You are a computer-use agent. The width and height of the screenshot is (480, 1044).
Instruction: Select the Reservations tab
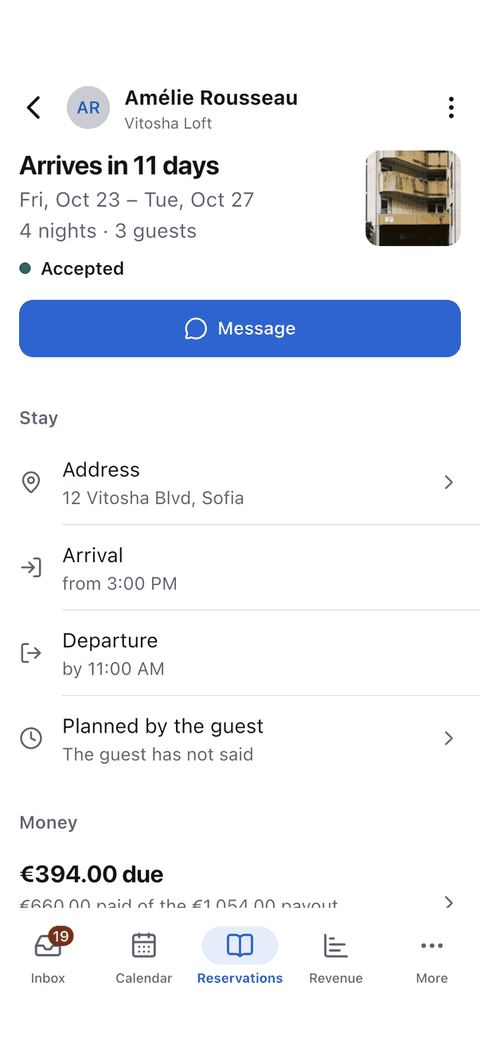pos(240,957)
